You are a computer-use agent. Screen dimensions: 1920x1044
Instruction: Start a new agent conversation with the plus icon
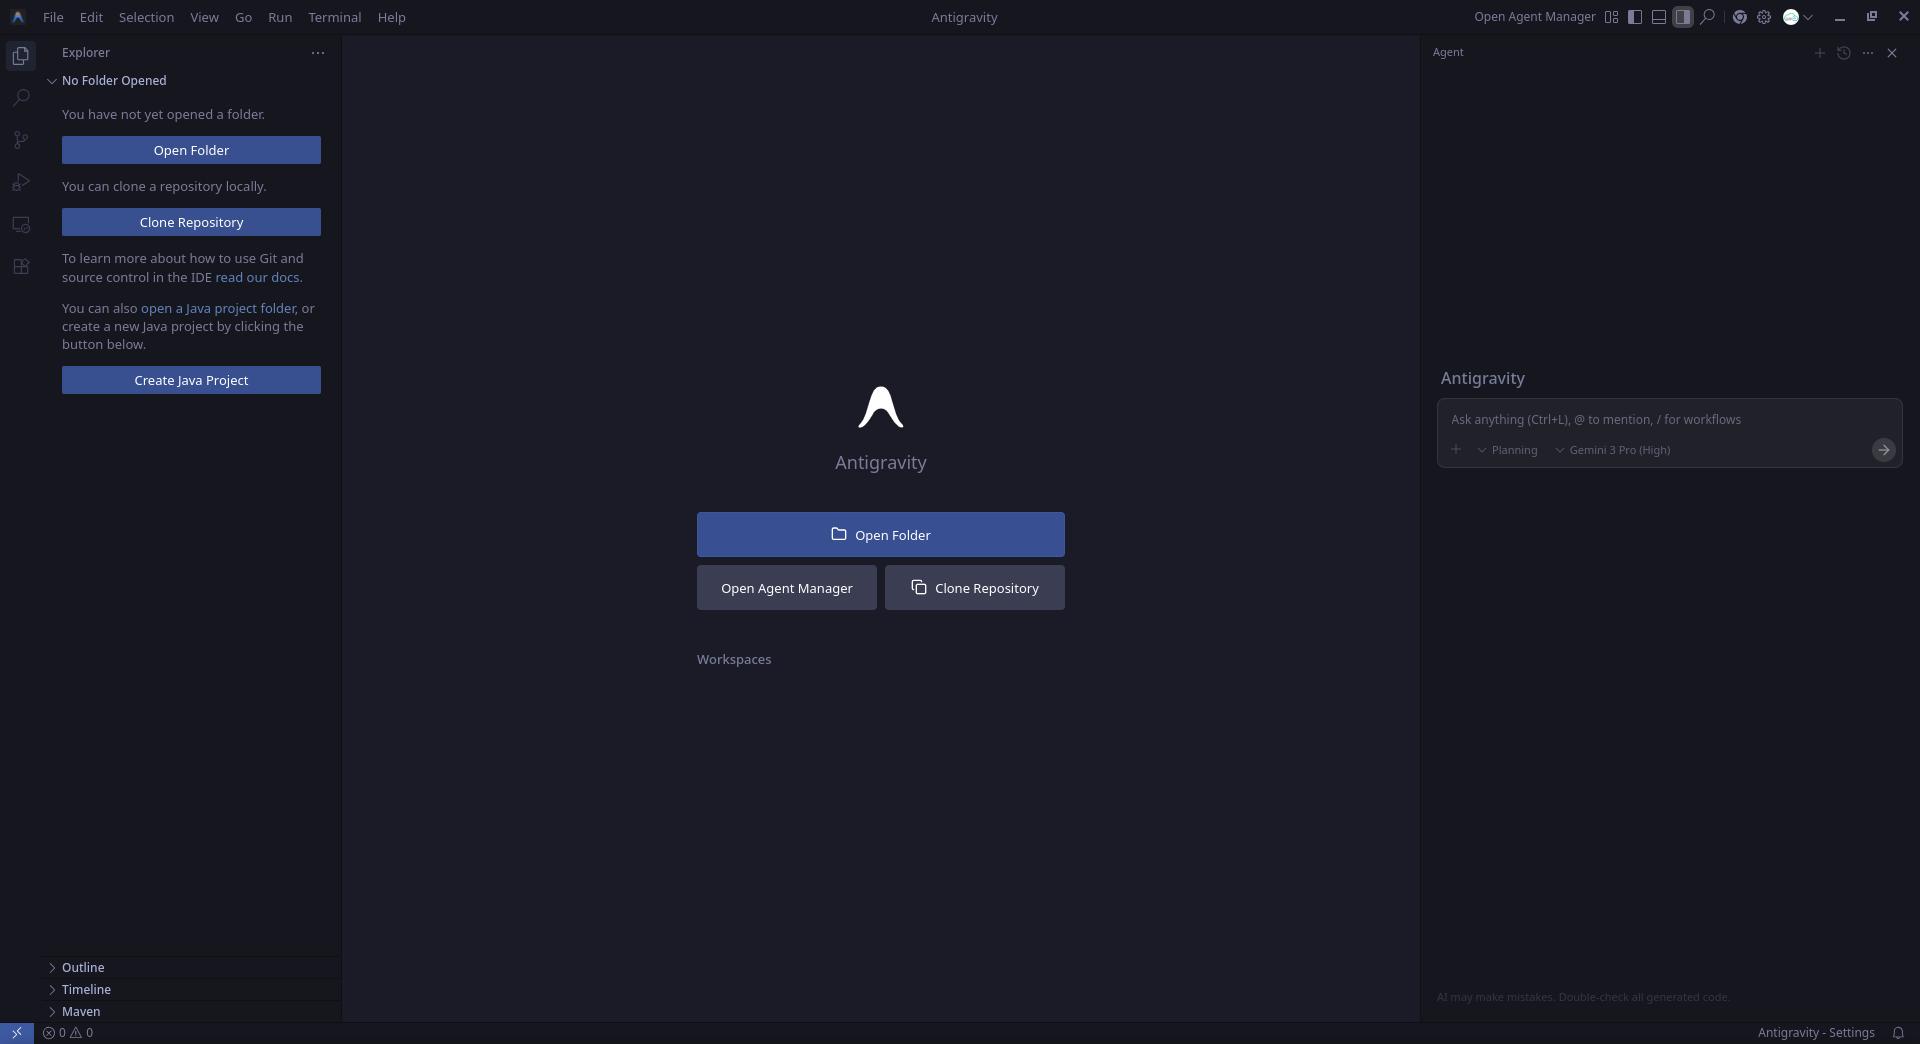[x=1819, y=53]
